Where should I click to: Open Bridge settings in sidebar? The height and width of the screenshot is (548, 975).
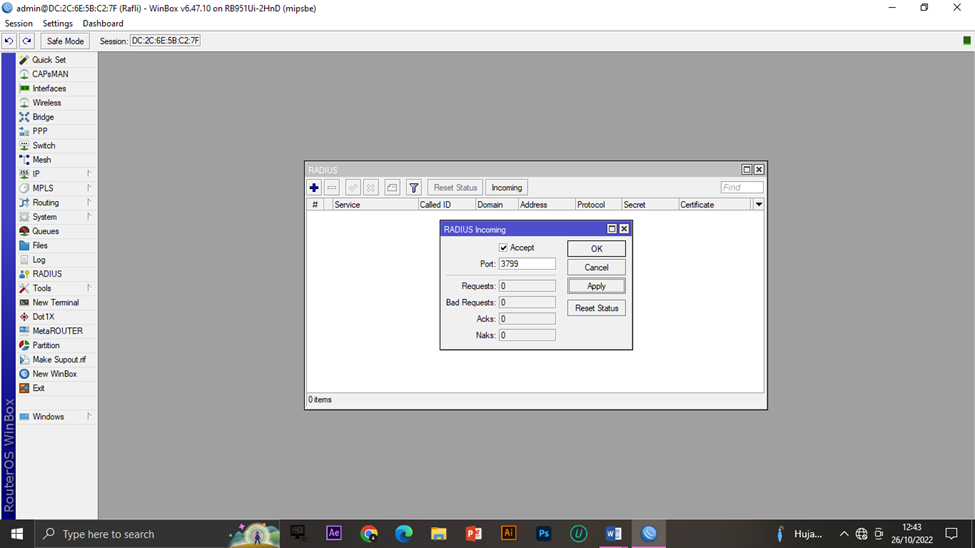pos(56,117)
